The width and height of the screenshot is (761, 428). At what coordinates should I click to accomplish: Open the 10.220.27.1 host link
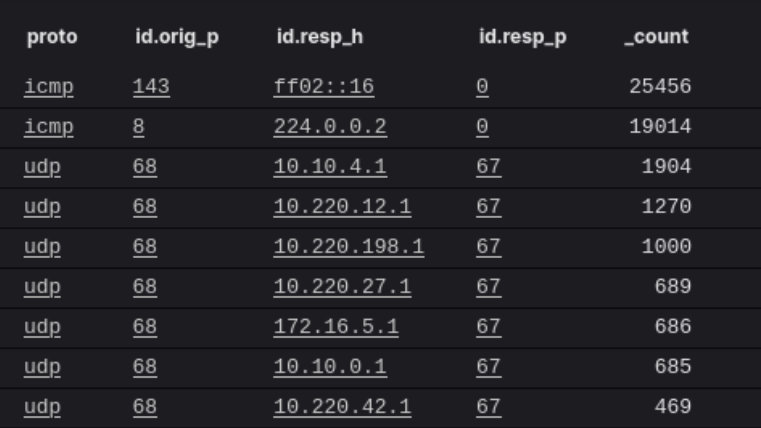pyautogui.click(x=342, y=287)
